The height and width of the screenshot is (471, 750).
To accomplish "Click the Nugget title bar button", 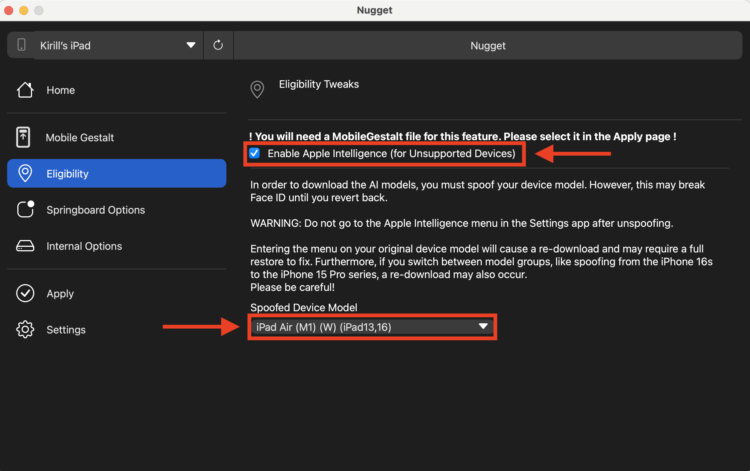I will point(488,45).
